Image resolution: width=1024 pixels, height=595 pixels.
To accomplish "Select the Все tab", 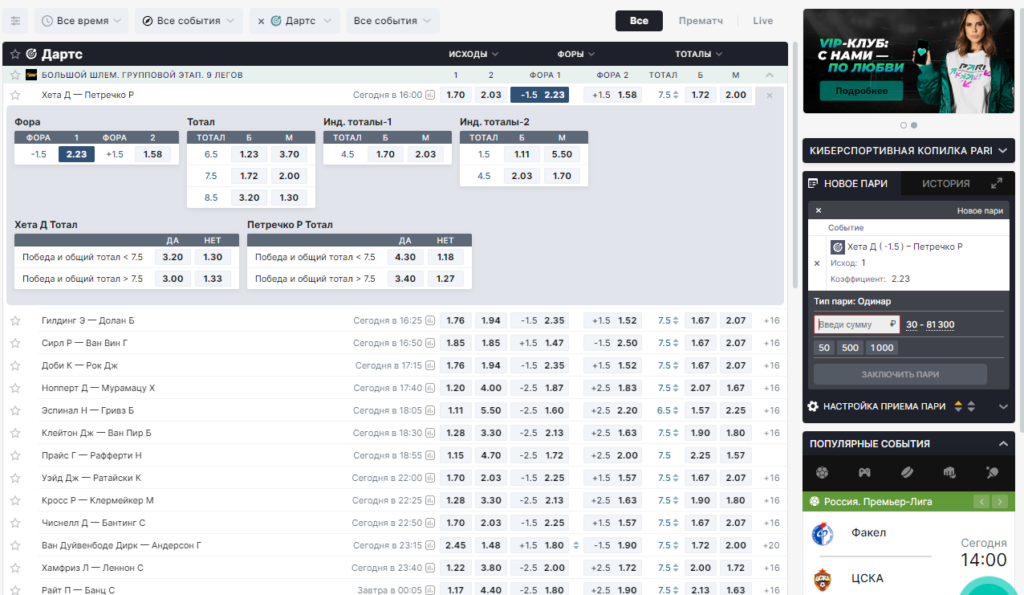I will (639, 21).
